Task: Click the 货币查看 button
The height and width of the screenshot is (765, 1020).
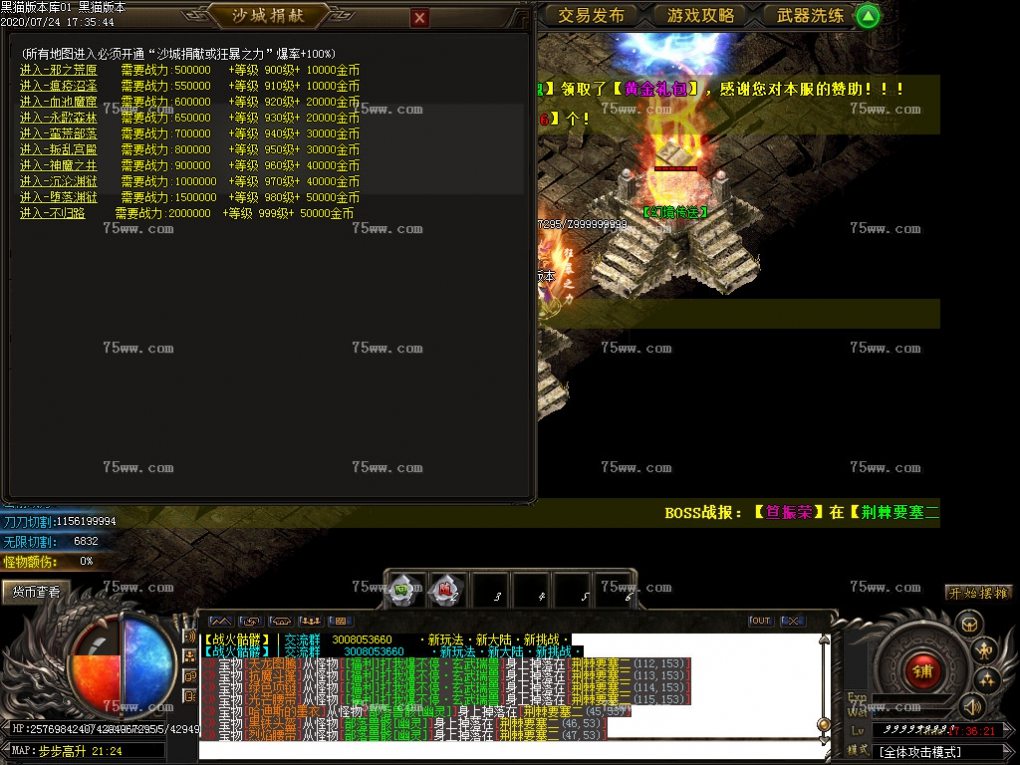Action: [37, 592]
